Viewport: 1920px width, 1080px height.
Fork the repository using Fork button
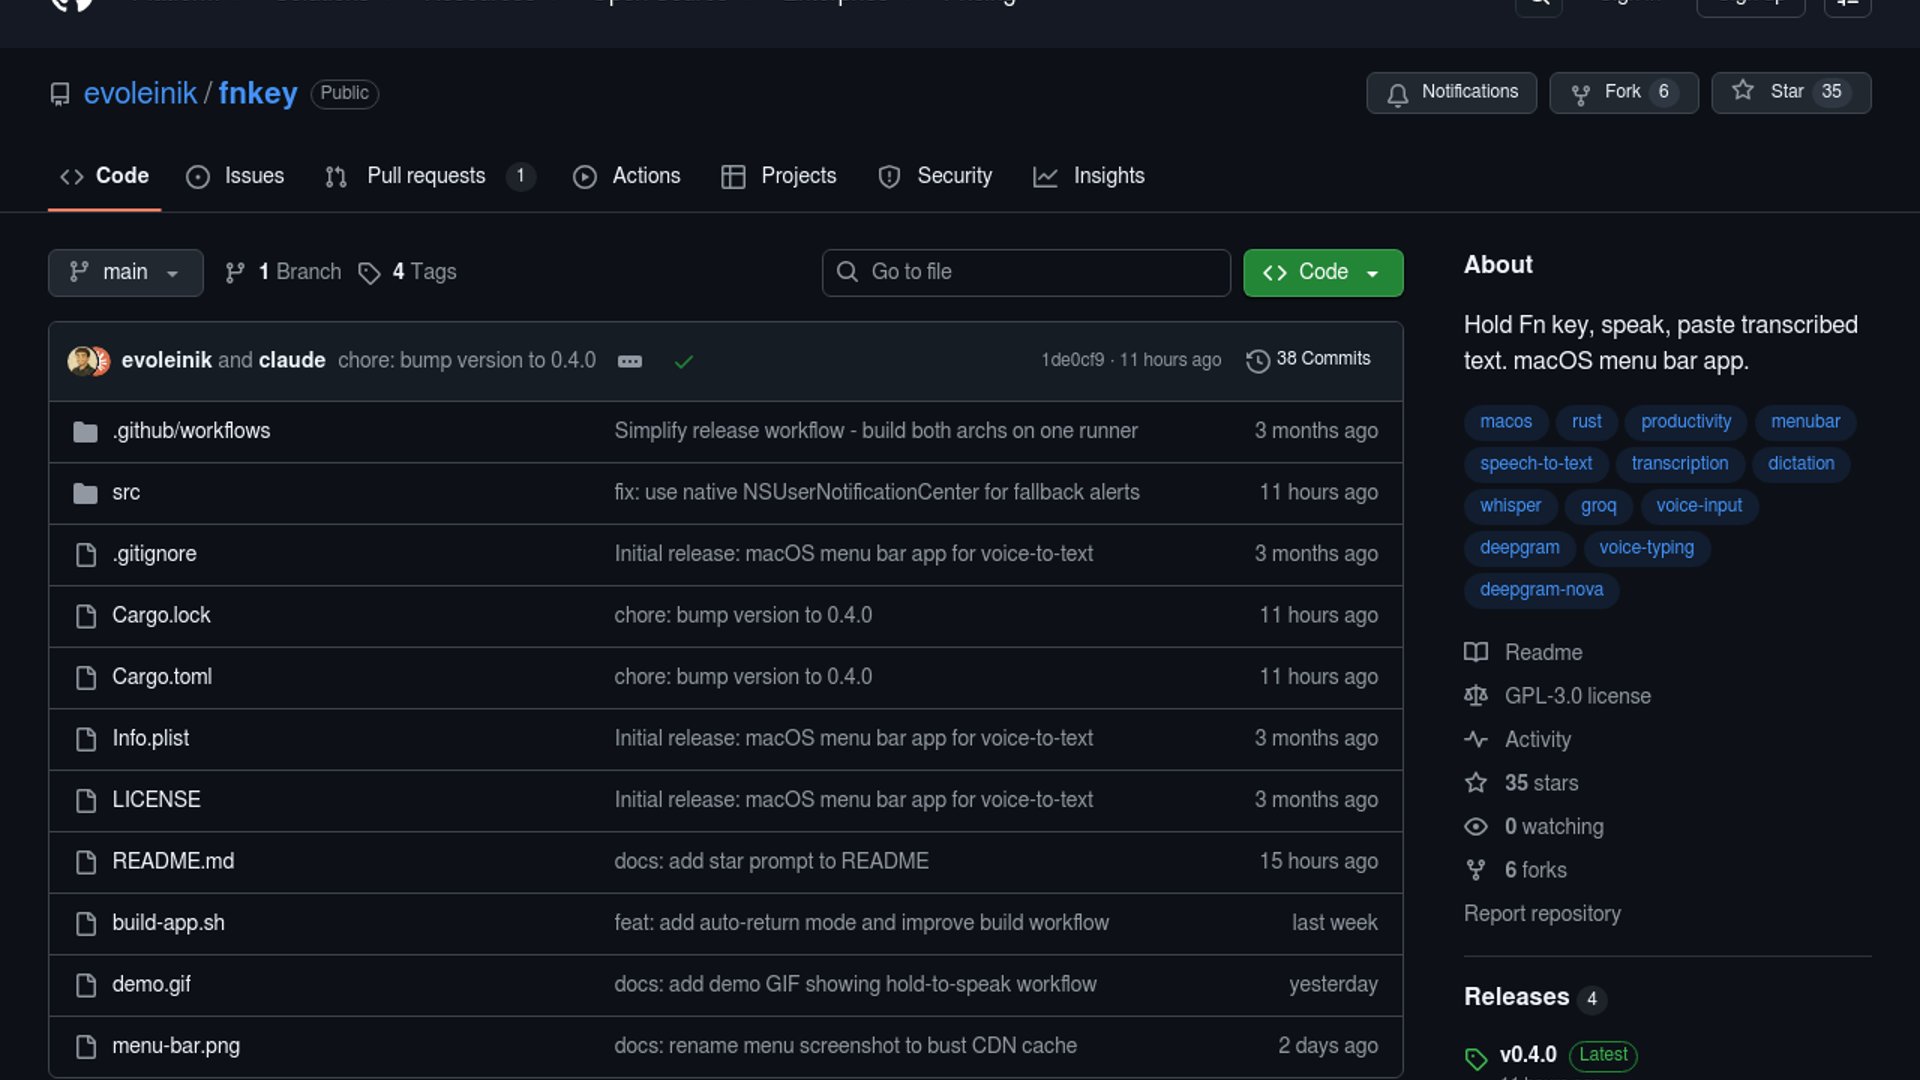[x=1622, y=92]
